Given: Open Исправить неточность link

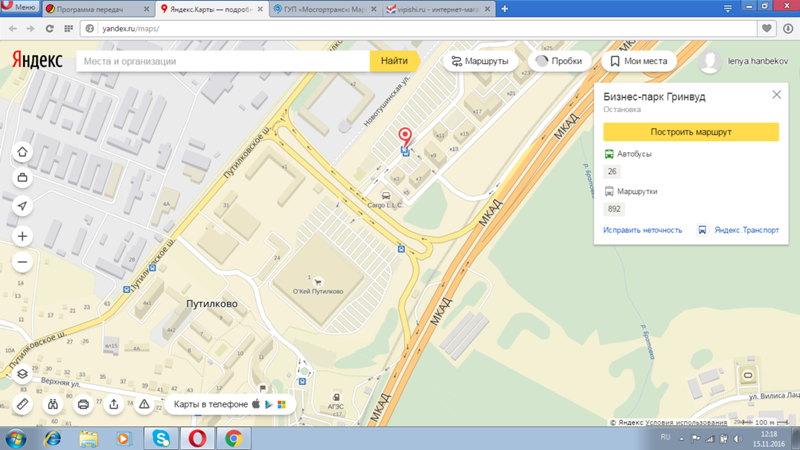Looking at the screenshot, I should (642, 230).
